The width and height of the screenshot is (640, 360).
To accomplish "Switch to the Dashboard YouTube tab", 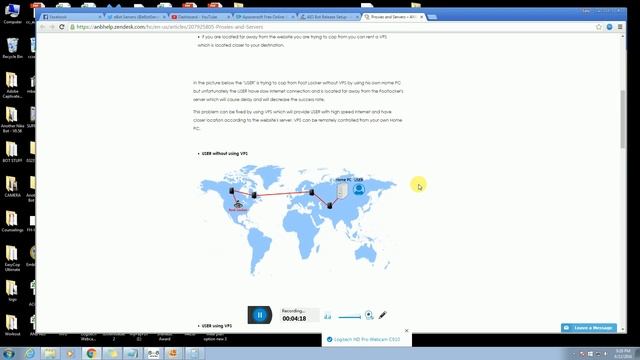I will [x=200, y=17].
